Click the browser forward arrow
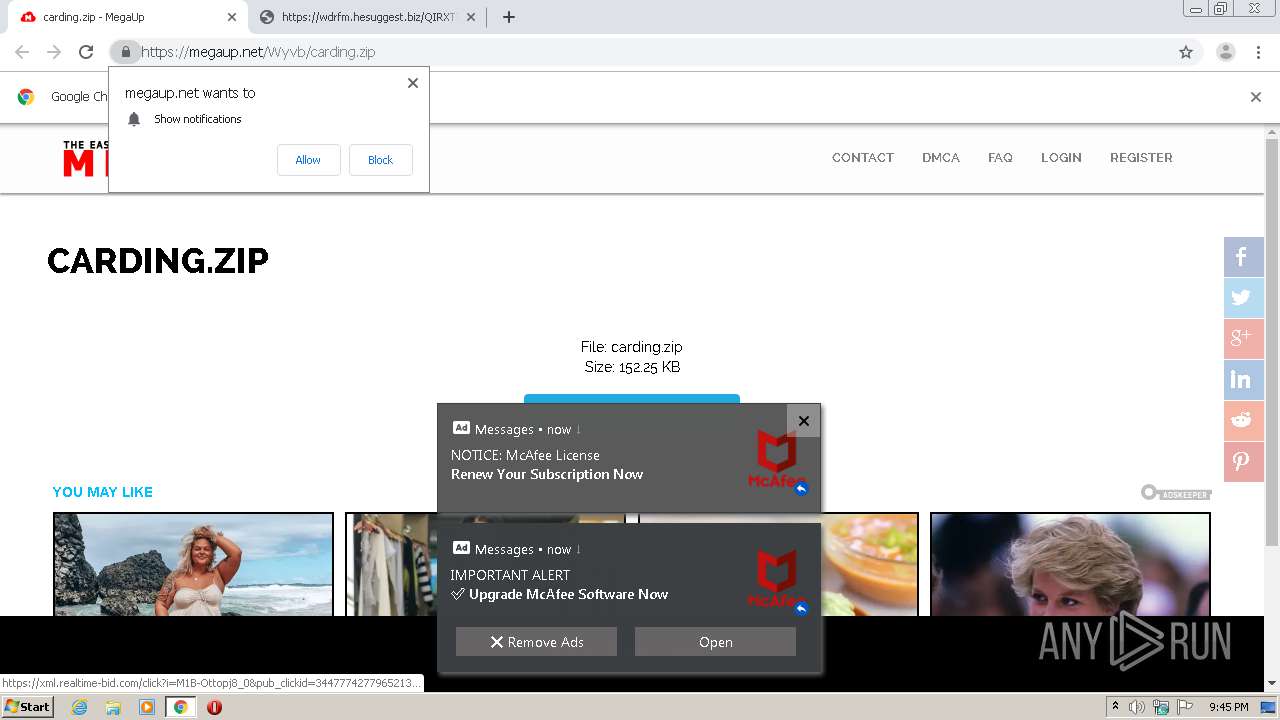This screenshot has height=720, width=1280. click(54, 52)
